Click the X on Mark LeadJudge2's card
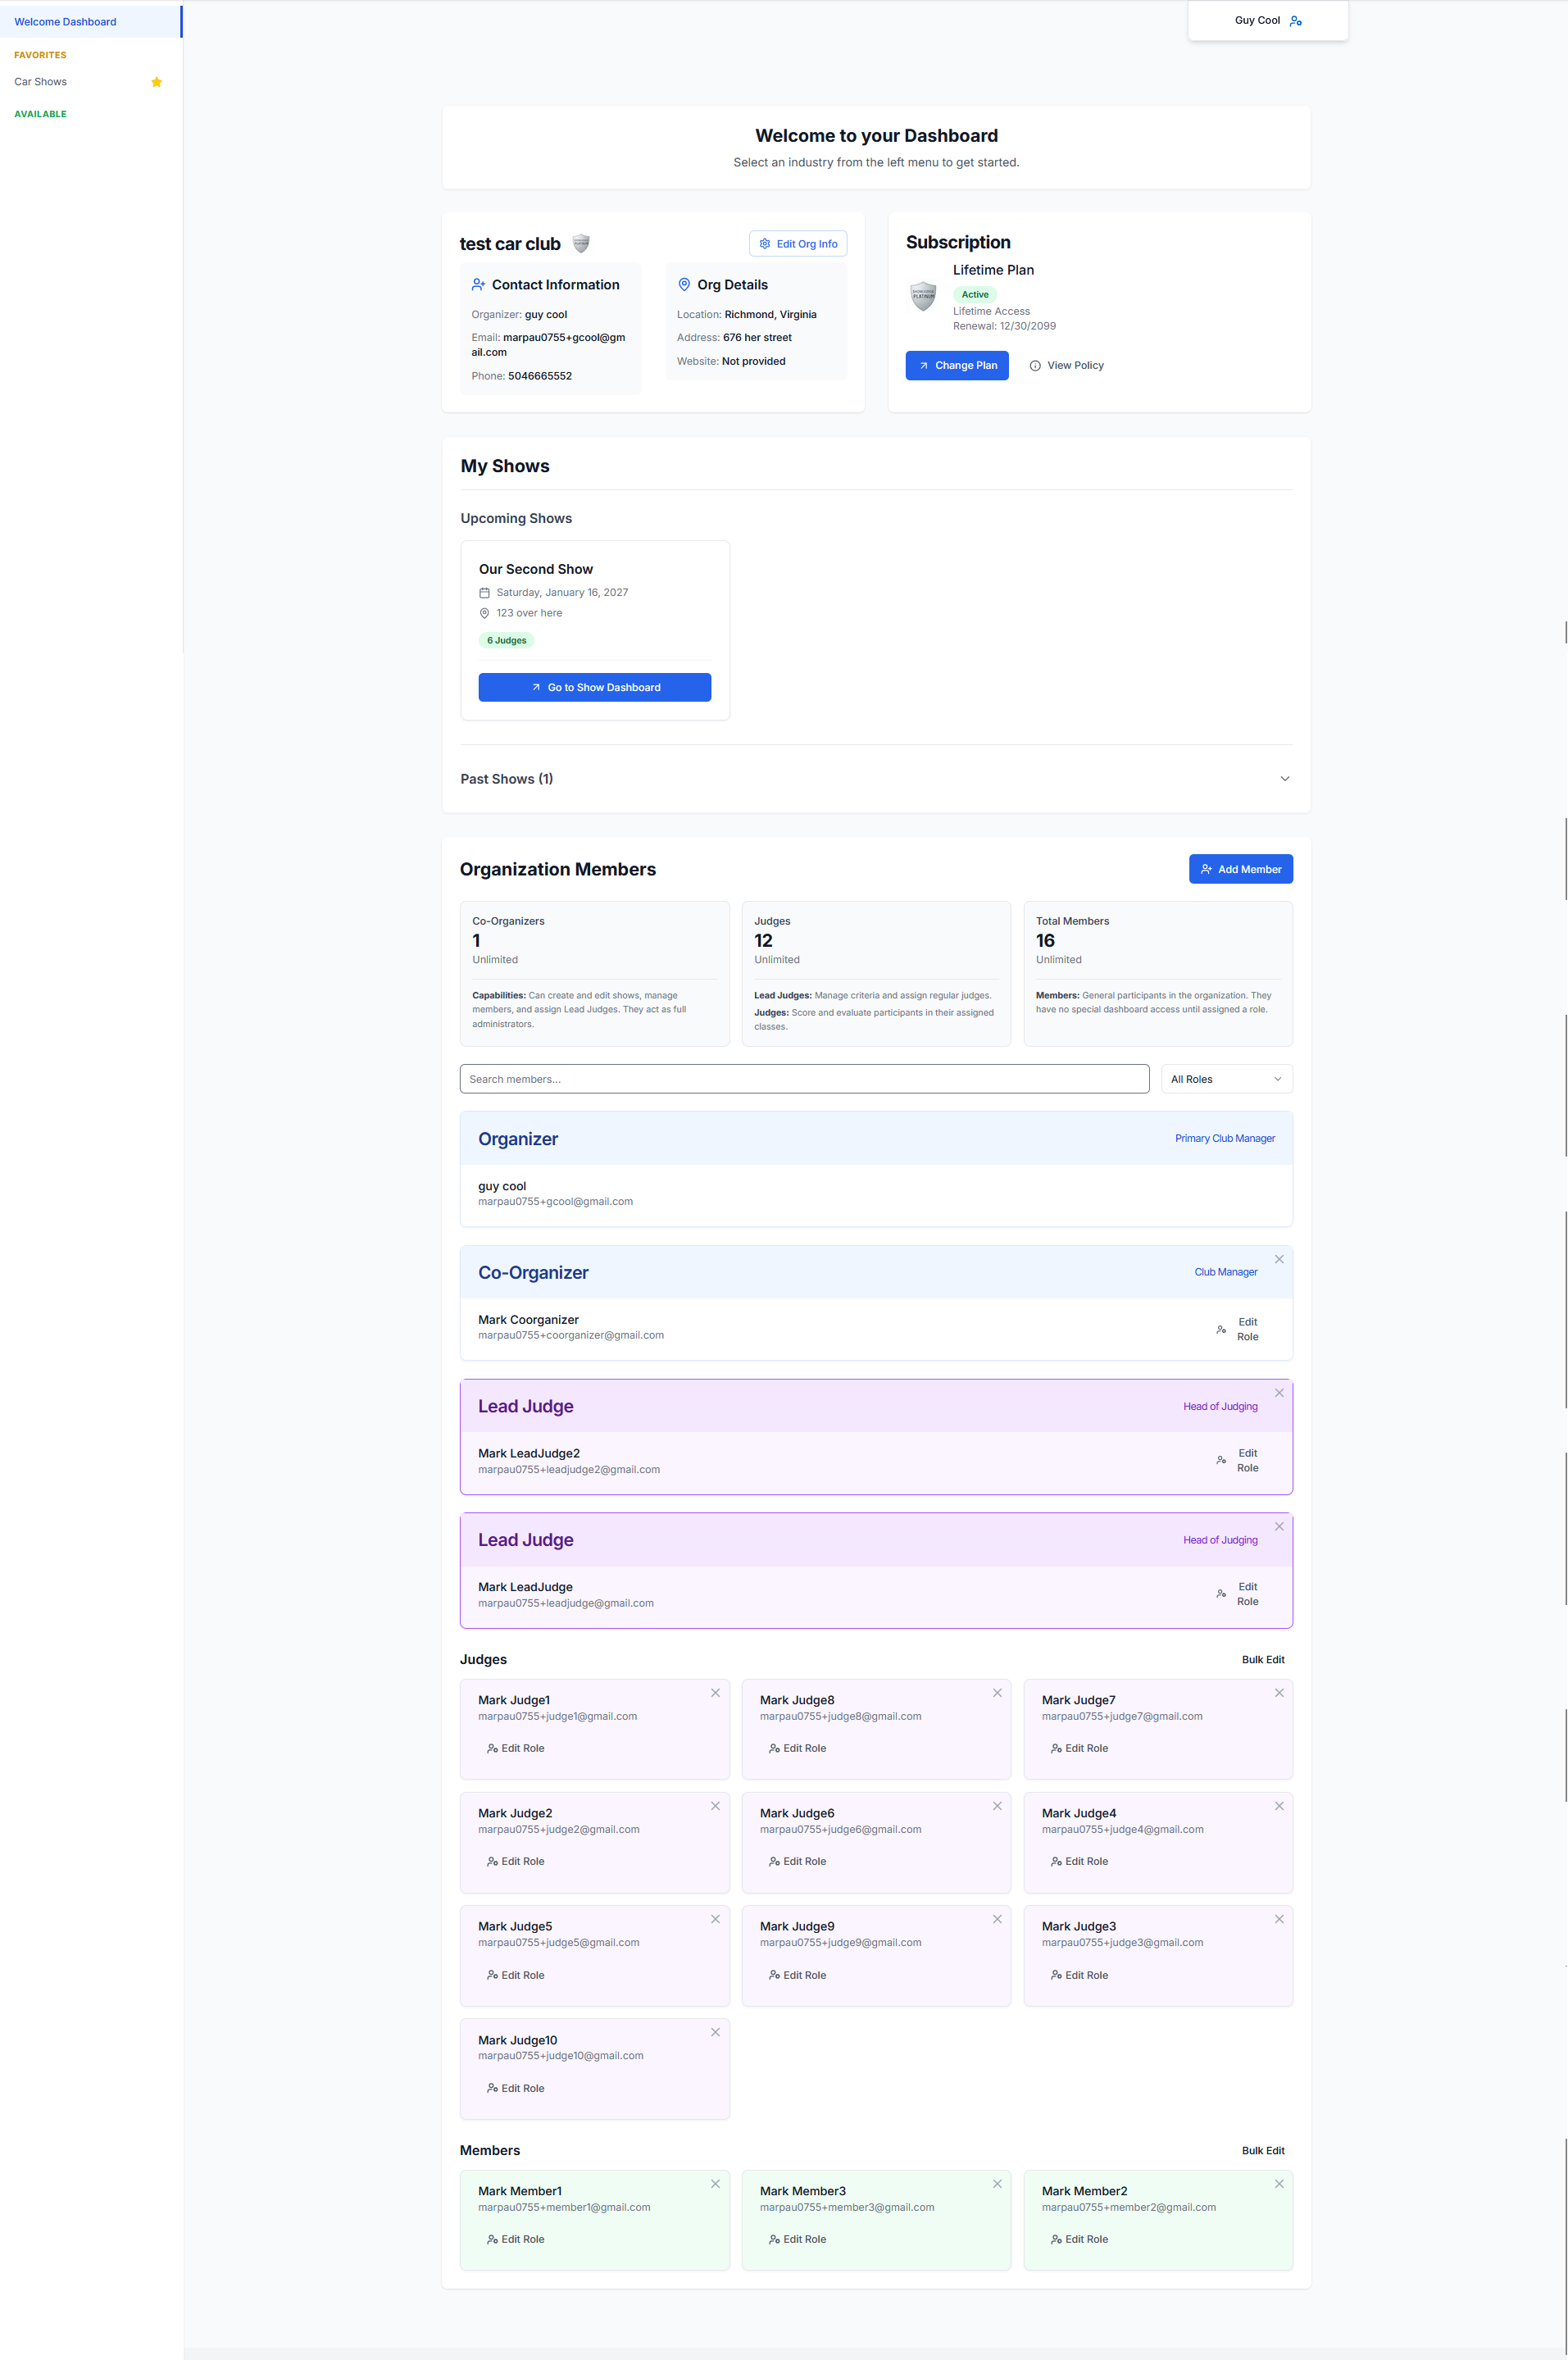1568x2360 pixels. pyautogui.click(x=1279, y=1393)
